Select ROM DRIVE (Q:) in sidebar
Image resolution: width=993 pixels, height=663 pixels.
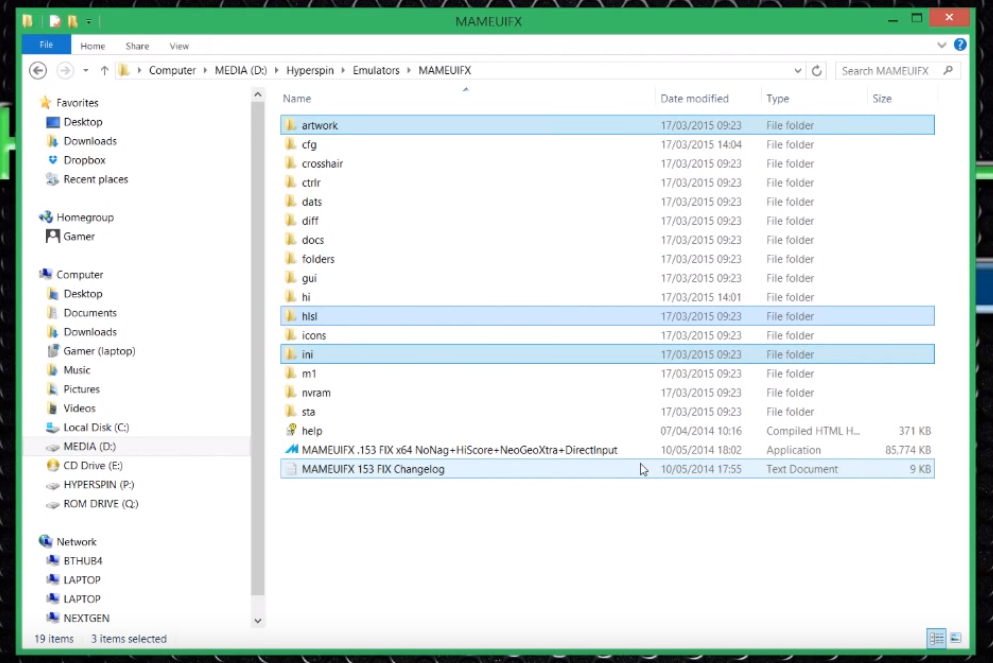point(100,504)
